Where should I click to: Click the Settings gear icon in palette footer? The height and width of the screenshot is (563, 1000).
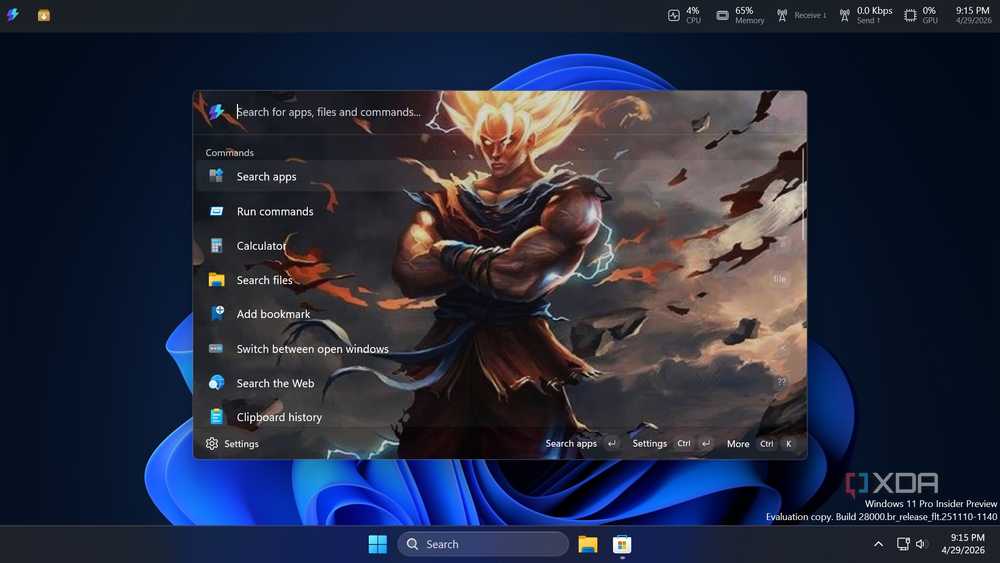click(x=212, y=443)
